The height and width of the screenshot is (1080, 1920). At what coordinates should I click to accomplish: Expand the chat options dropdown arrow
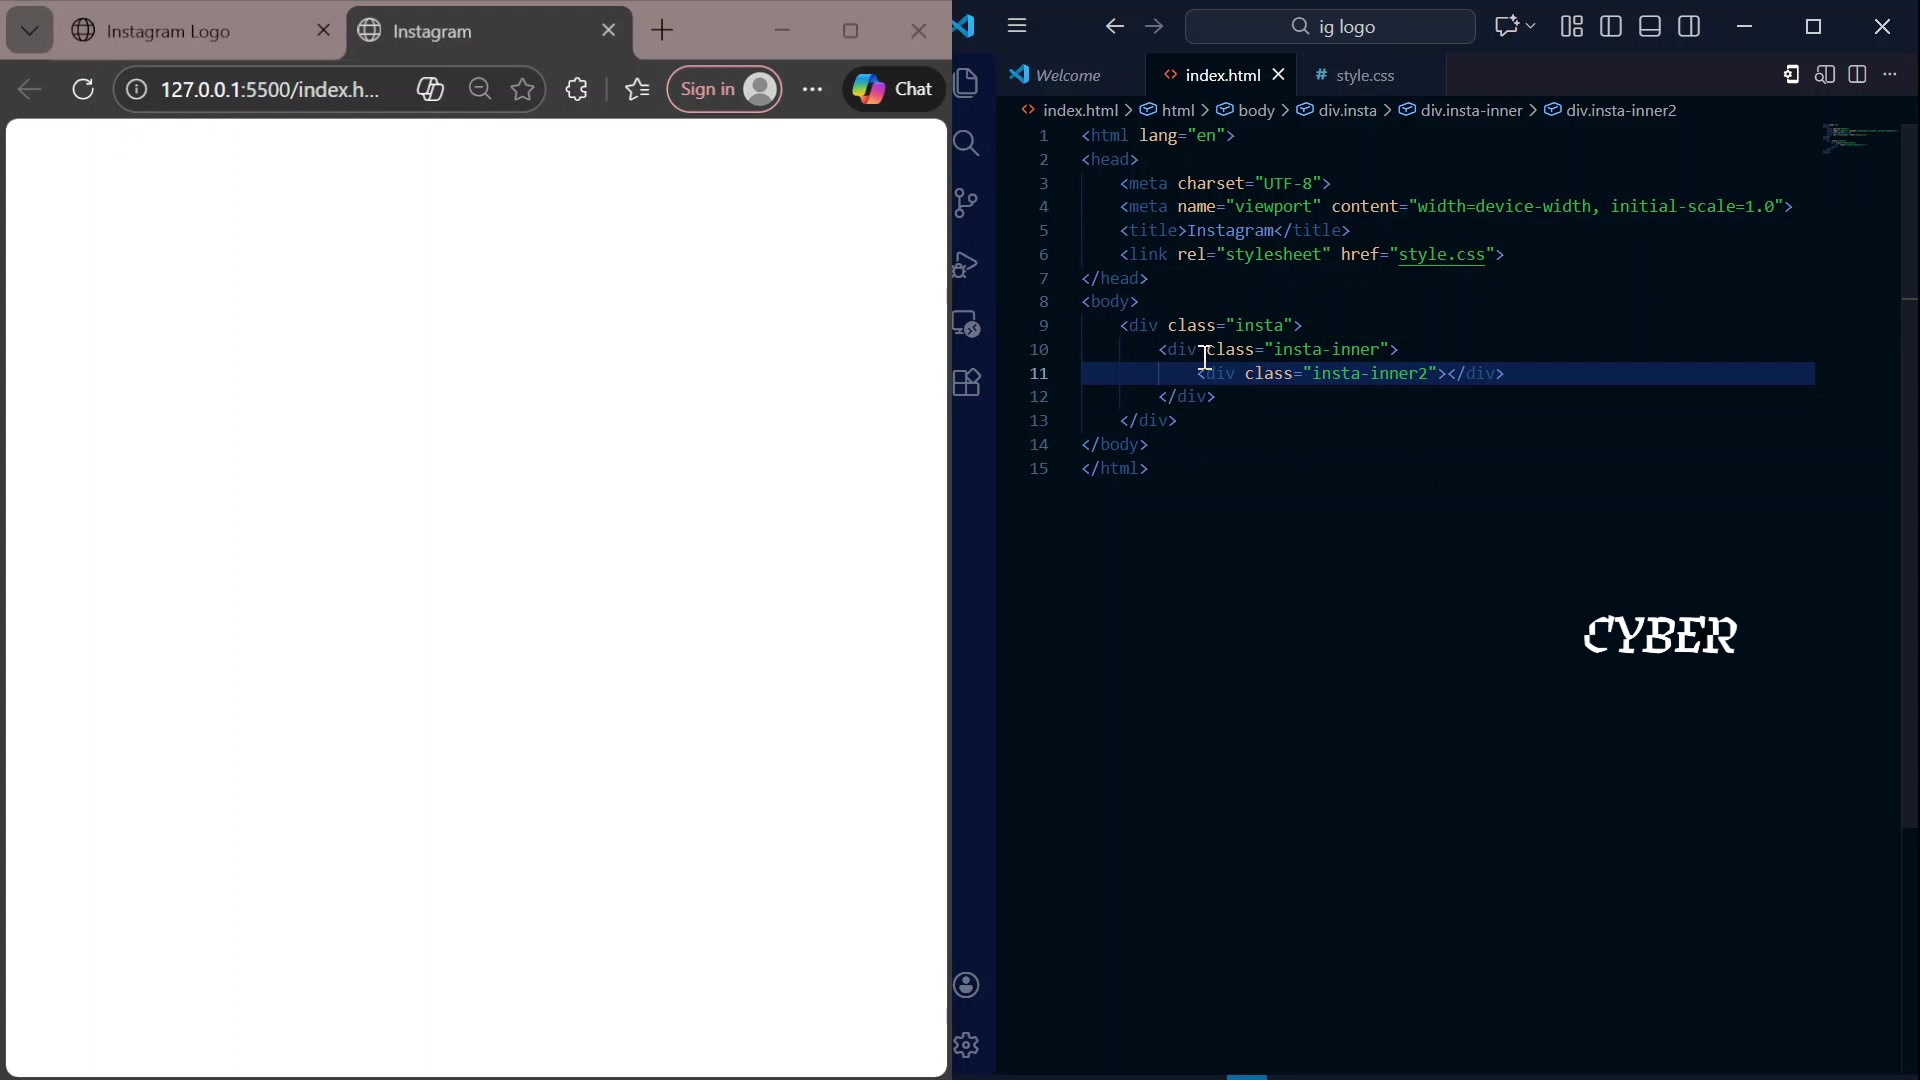click(x=1531, y=26)
